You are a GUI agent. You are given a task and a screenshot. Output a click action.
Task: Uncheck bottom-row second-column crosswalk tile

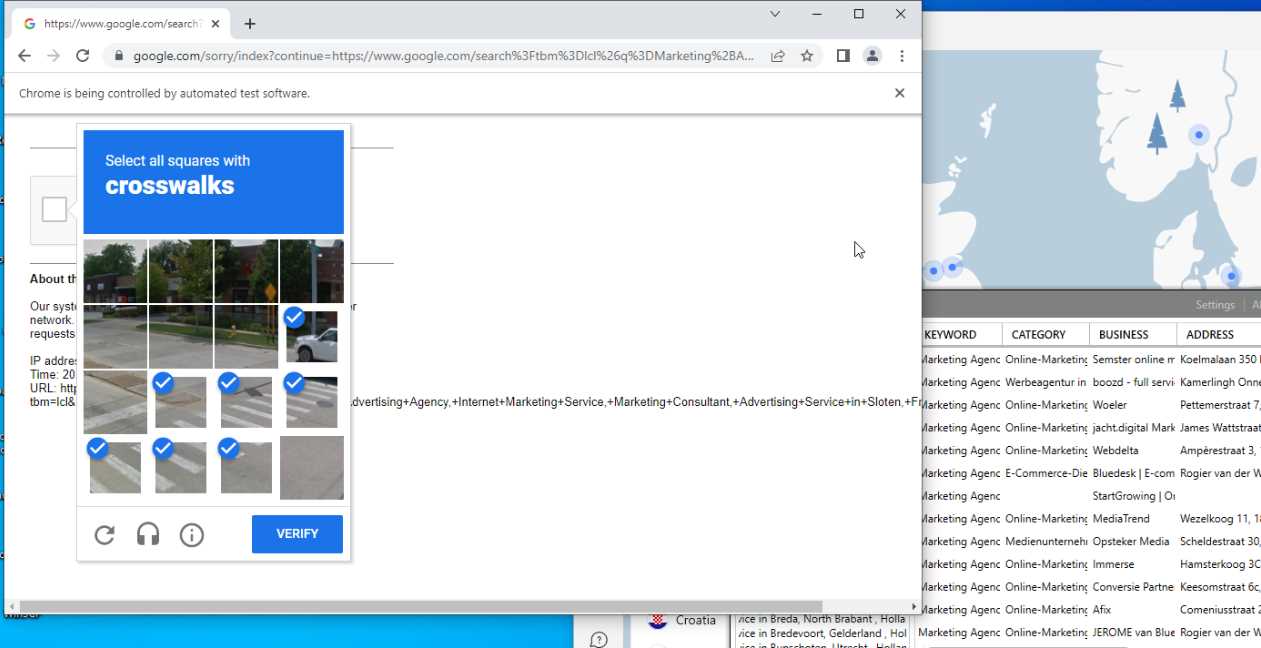181,467
